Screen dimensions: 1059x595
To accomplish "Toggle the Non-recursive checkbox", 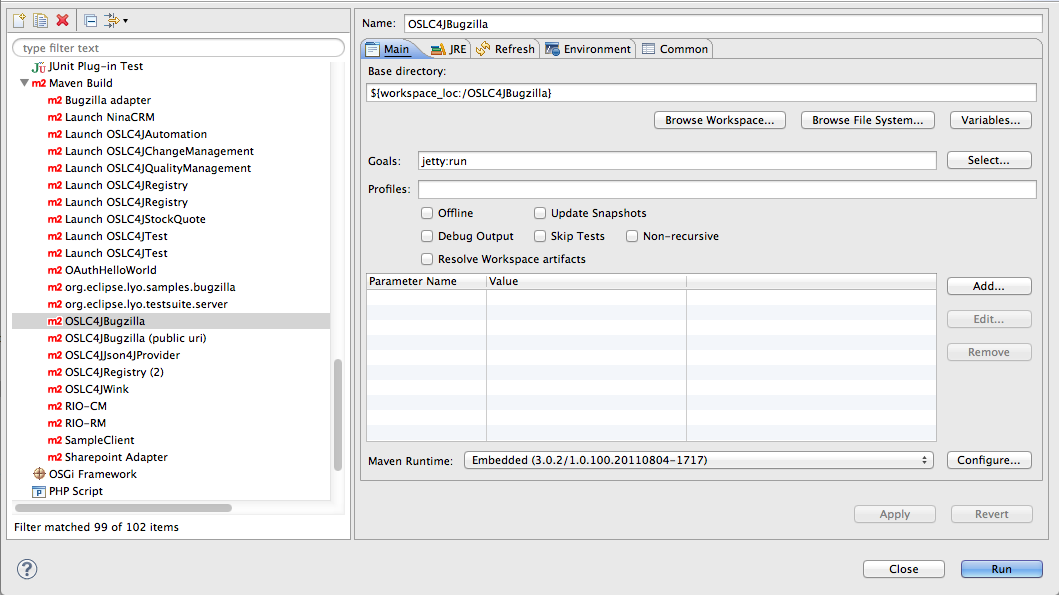I will 631,236.
